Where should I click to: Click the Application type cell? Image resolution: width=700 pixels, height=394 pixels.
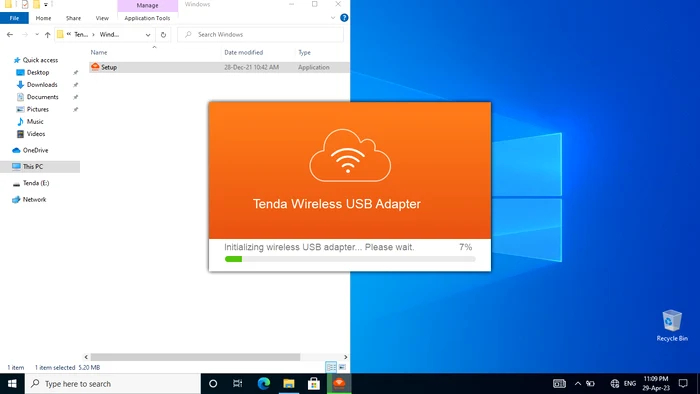tap(314, 67)
